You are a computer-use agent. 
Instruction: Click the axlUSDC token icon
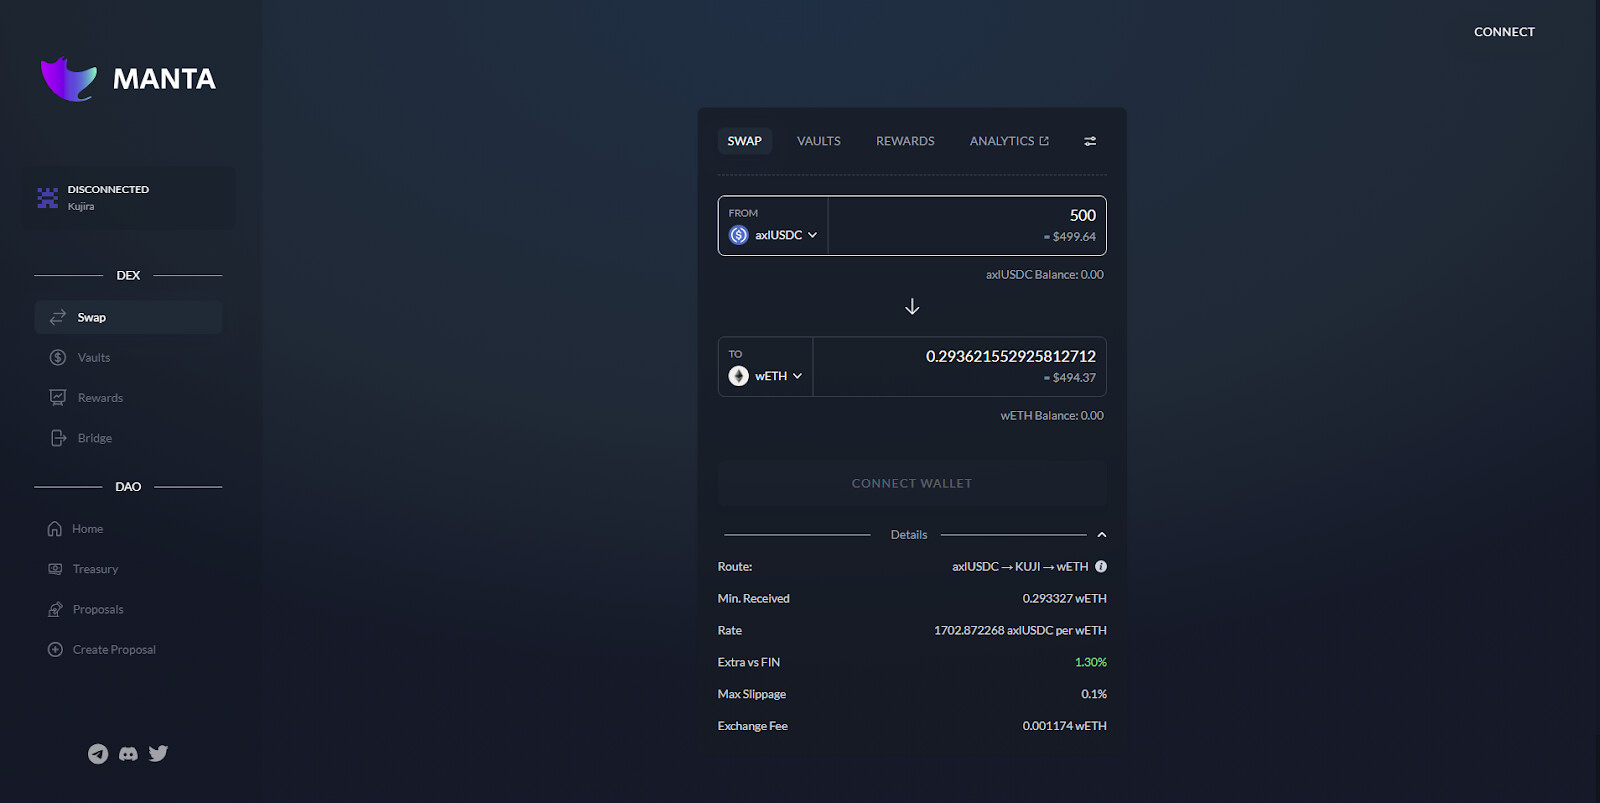[x=739, y=235]
